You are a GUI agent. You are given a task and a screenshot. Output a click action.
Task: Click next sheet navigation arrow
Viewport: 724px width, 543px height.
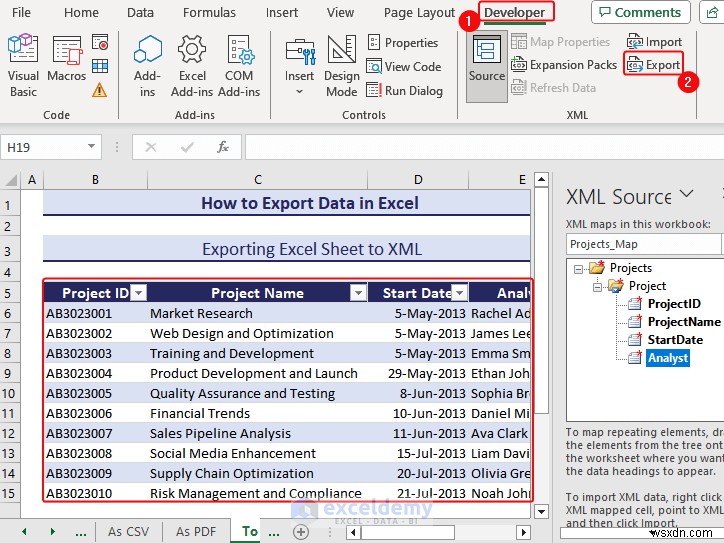click(53, 531)
